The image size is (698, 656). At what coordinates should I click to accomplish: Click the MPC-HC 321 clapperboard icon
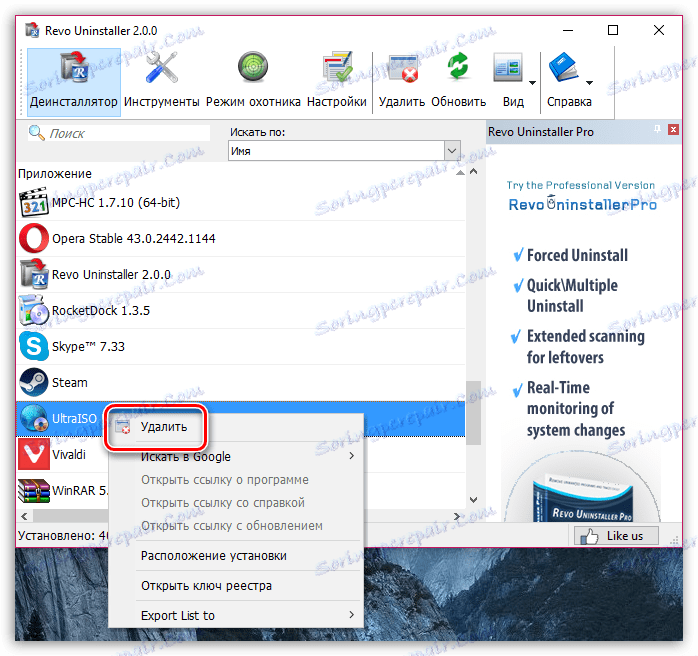[x=34, y=203]
